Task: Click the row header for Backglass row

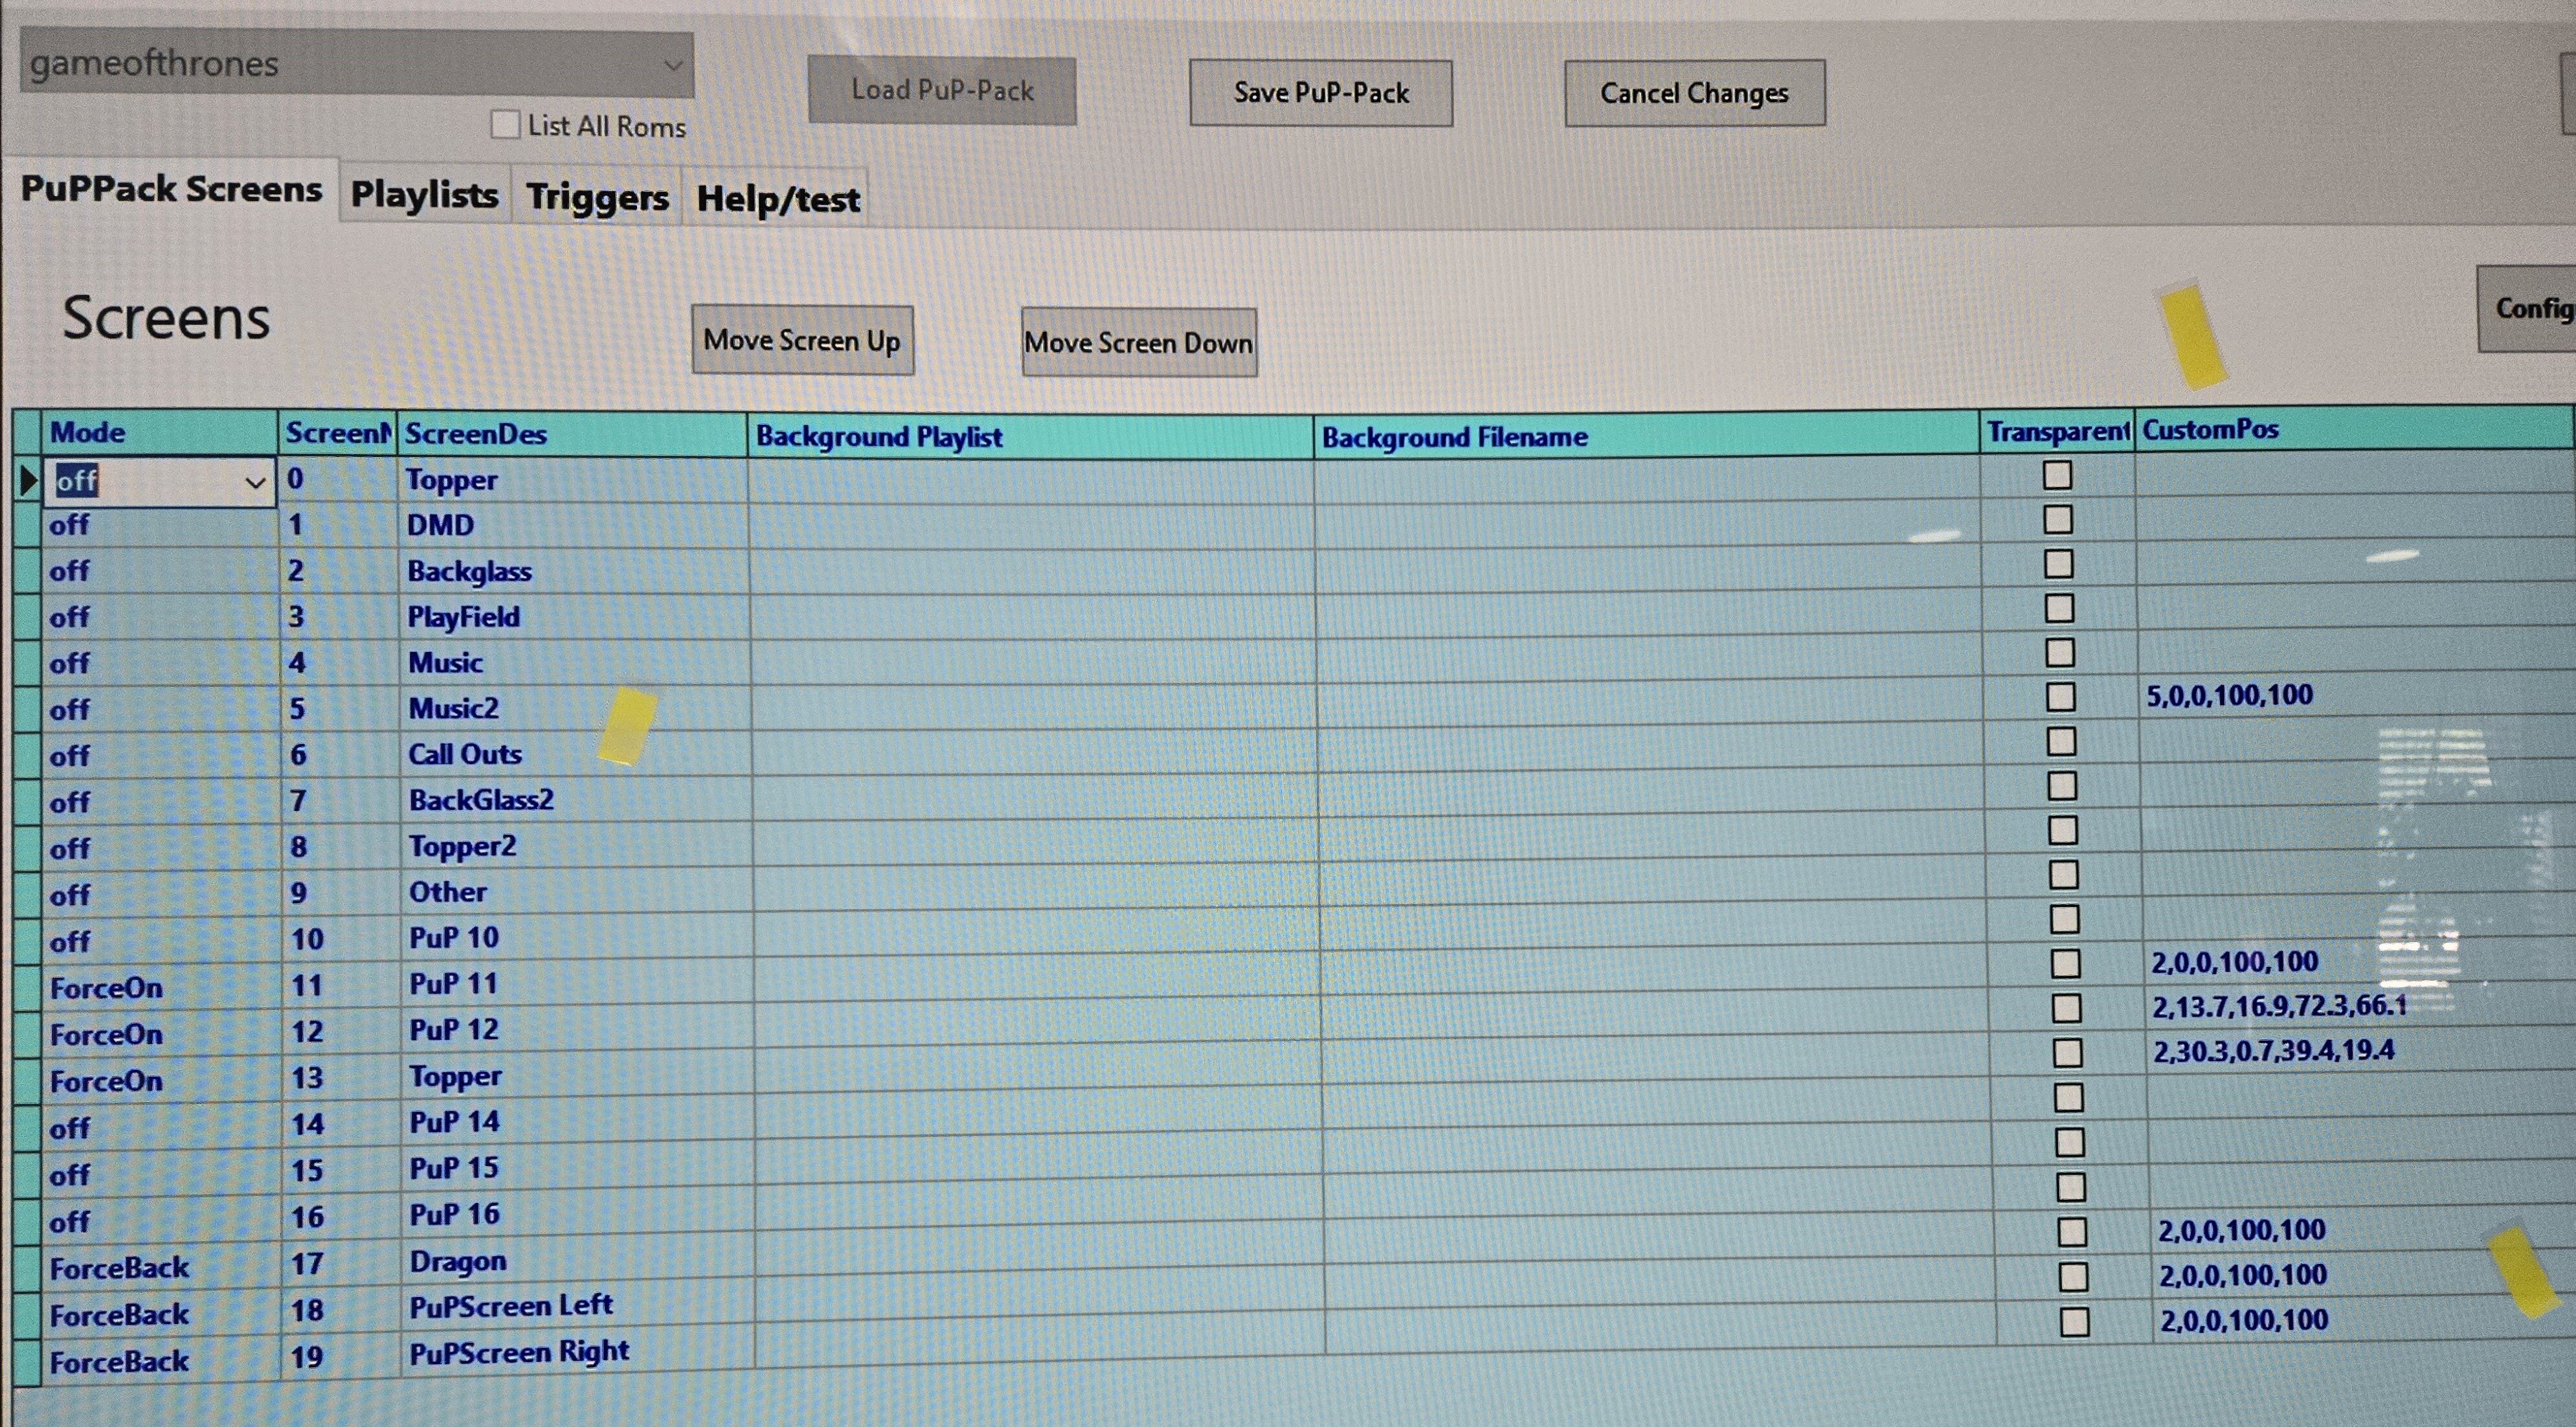Action: tap(27, 571)
